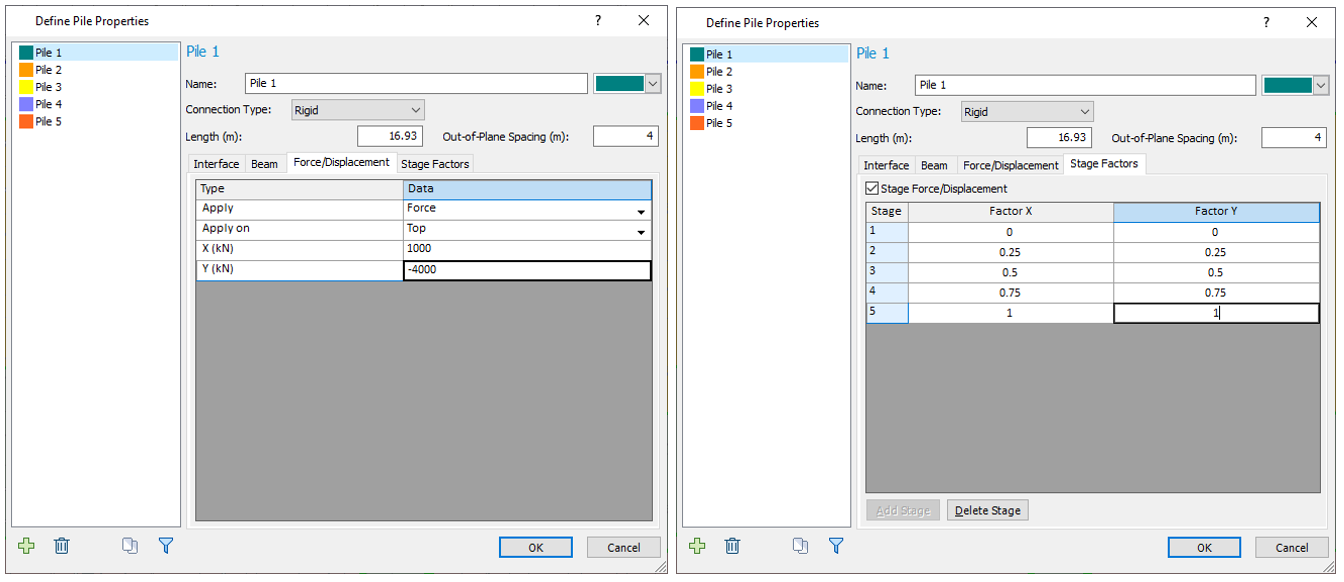1344x582 pixels.
Task: Click the Delete Stage button
Action: (988, 510)
